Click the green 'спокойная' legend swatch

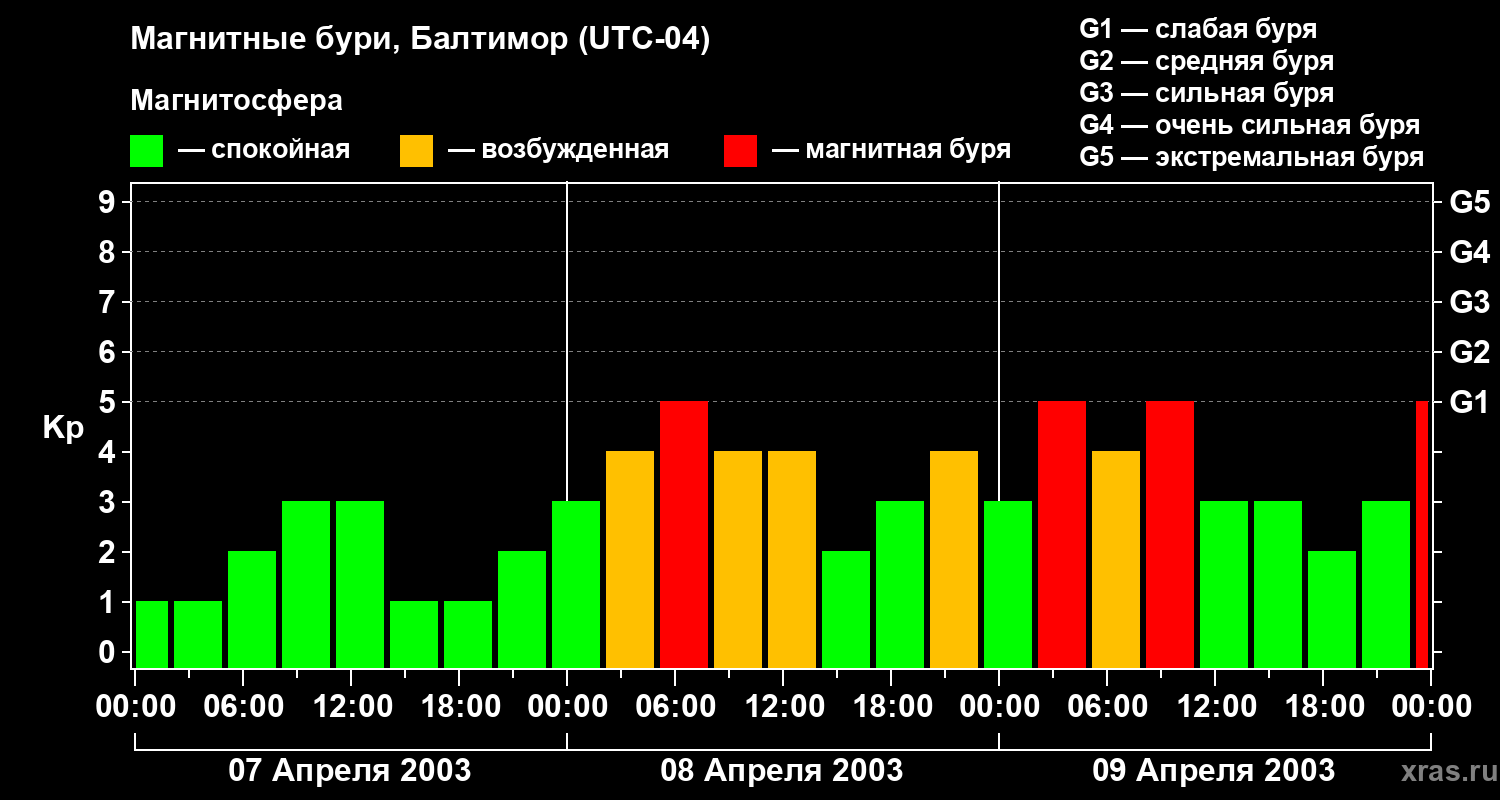tap(147, 151)
